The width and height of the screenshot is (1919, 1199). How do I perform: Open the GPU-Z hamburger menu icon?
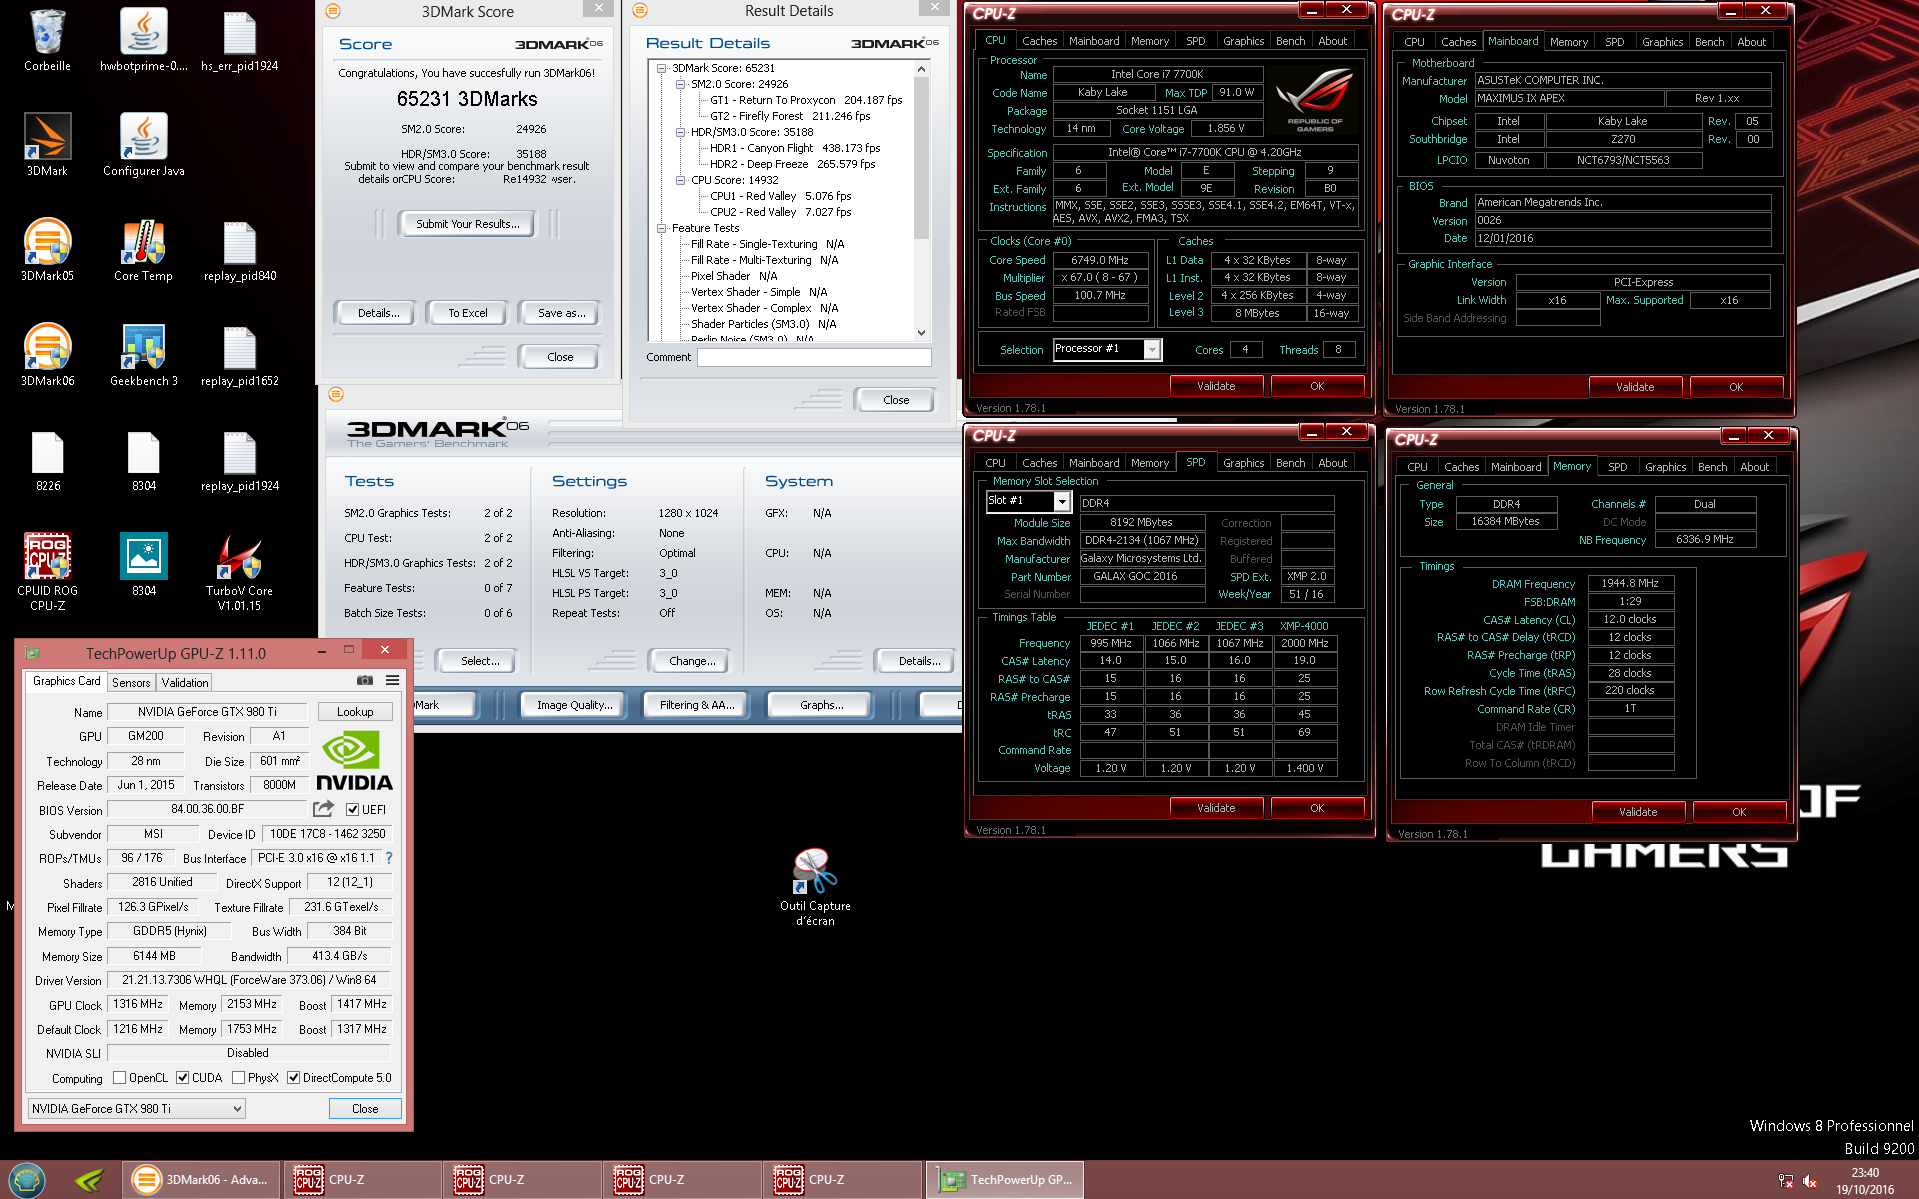pyautogui.click(x=393, y=680)
